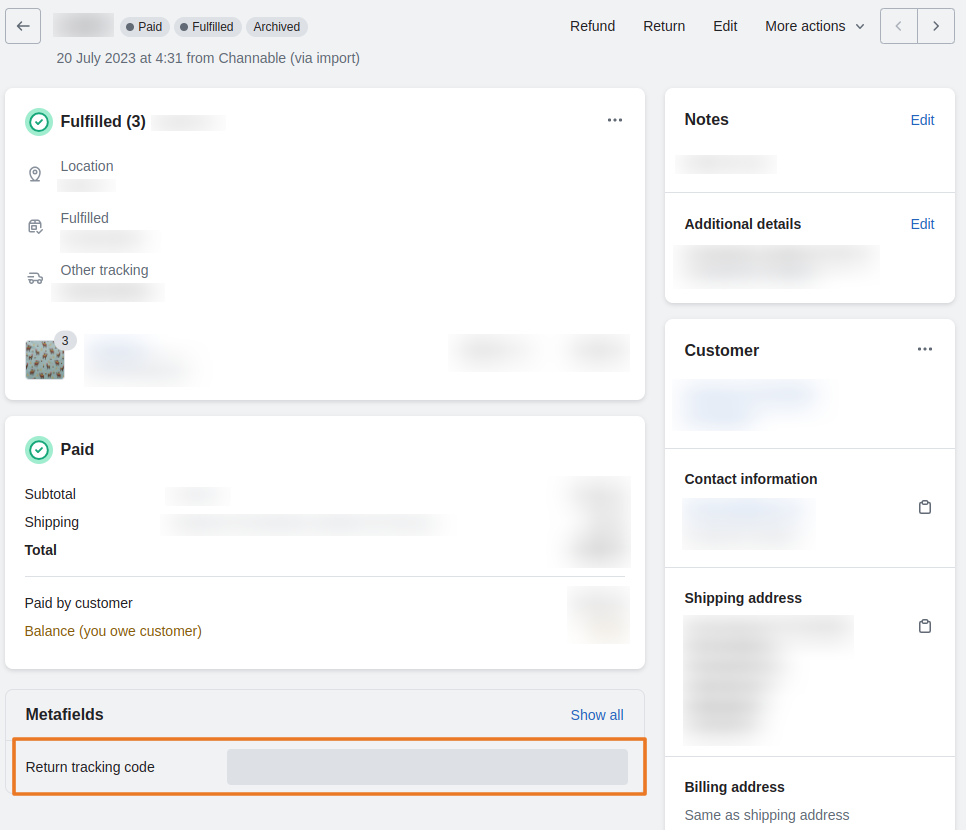Go to previous order arrow
The image size is (966, 830).
click(898, 26)
